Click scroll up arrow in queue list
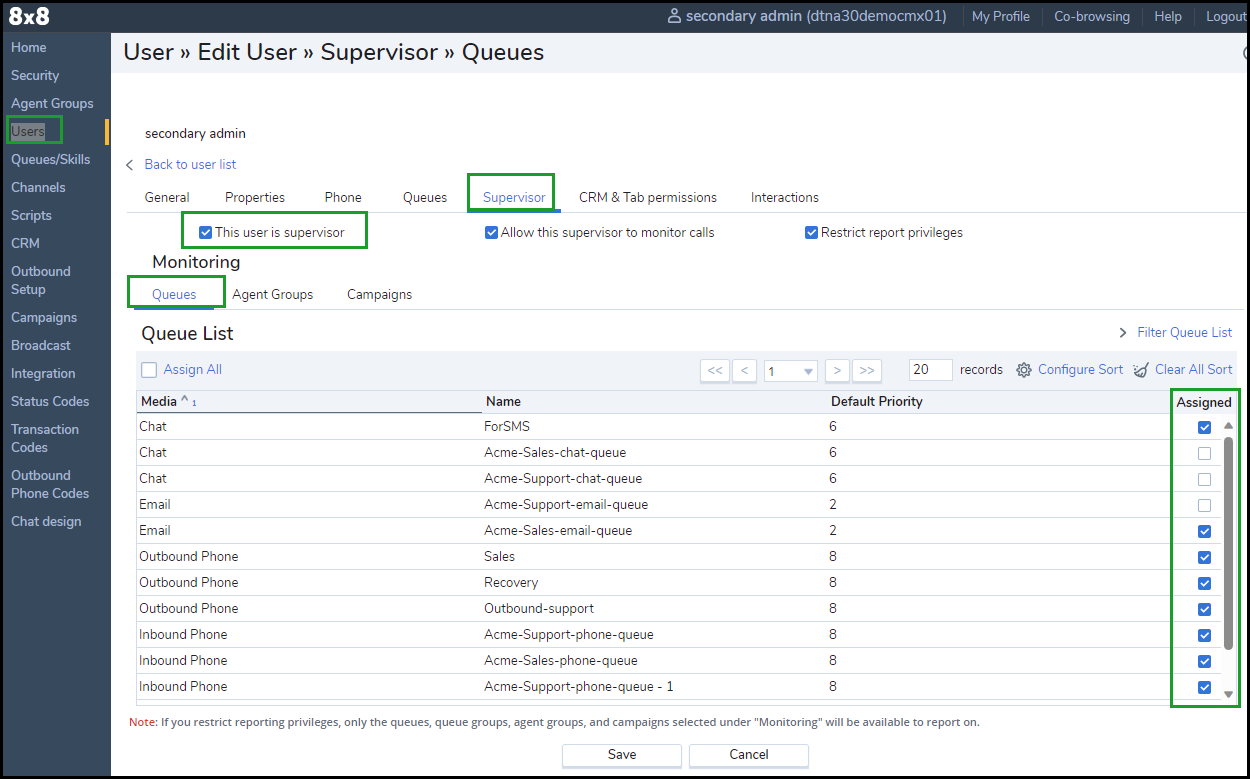The height and width of the screenshot is (779, 1250). (x=1228, y=426)
